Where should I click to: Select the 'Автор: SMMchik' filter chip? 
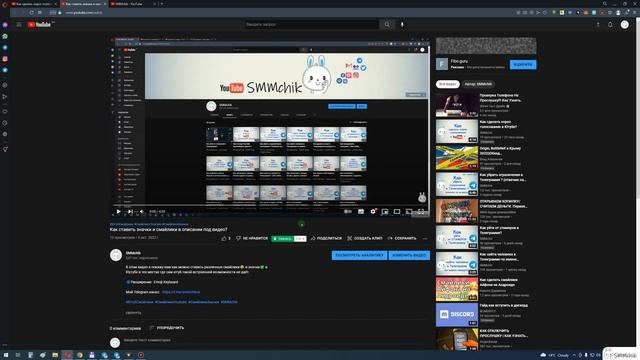pyautogui.click(x=478, y=84)
